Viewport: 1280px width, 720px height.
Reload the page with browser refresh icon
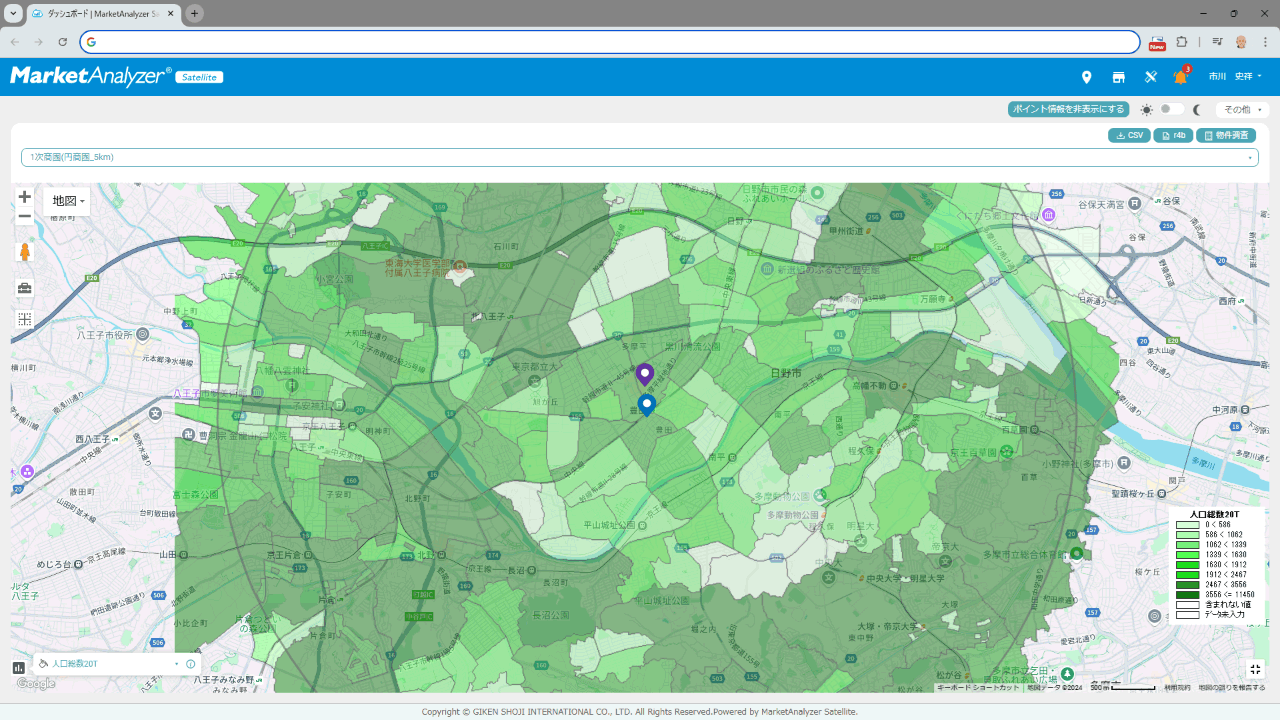[62, 42]
